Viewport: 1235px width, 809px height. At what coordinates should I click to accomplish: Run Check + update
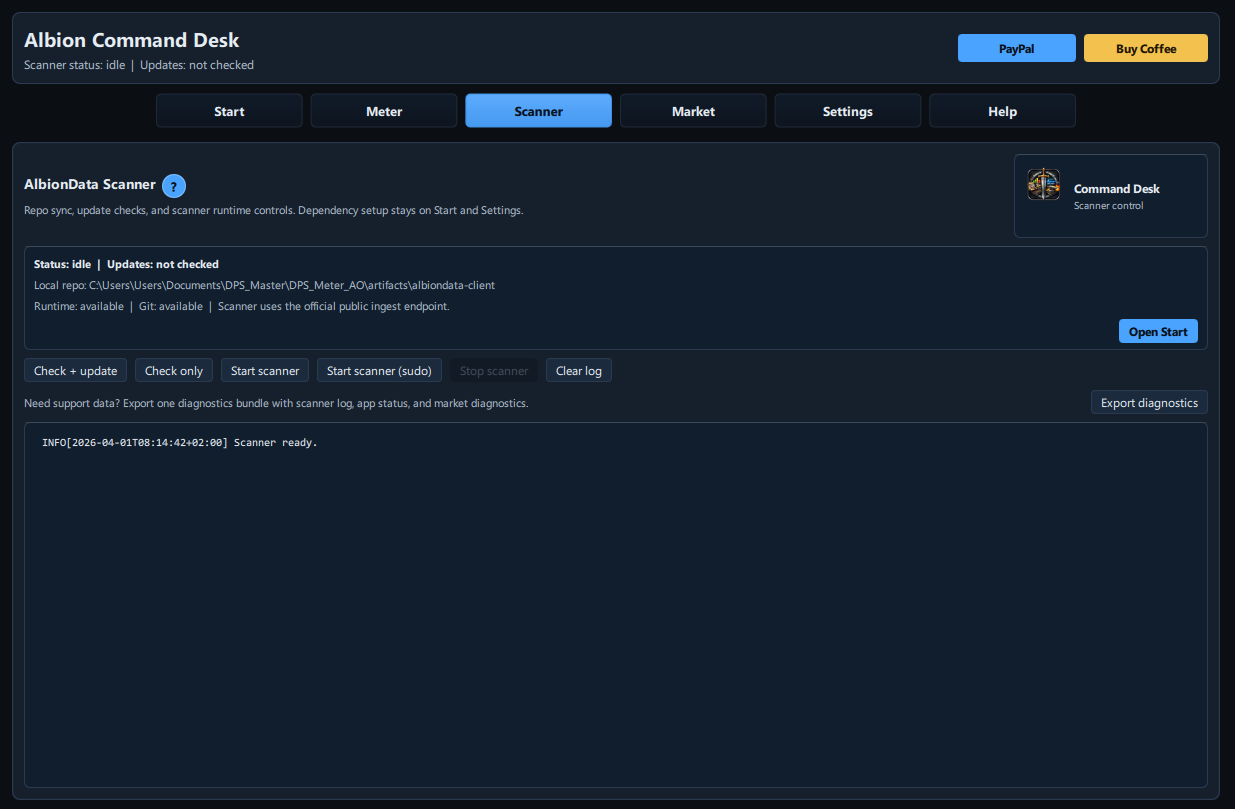tap(75, 370)
